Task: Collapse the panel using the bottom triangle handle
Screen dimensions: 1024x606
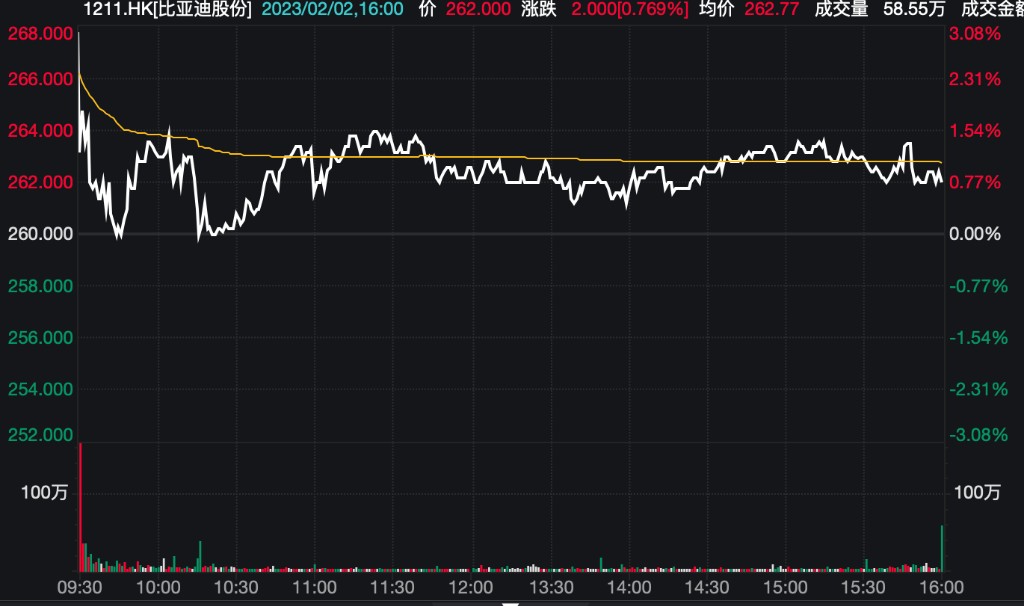Action: [x=512, y=603]
